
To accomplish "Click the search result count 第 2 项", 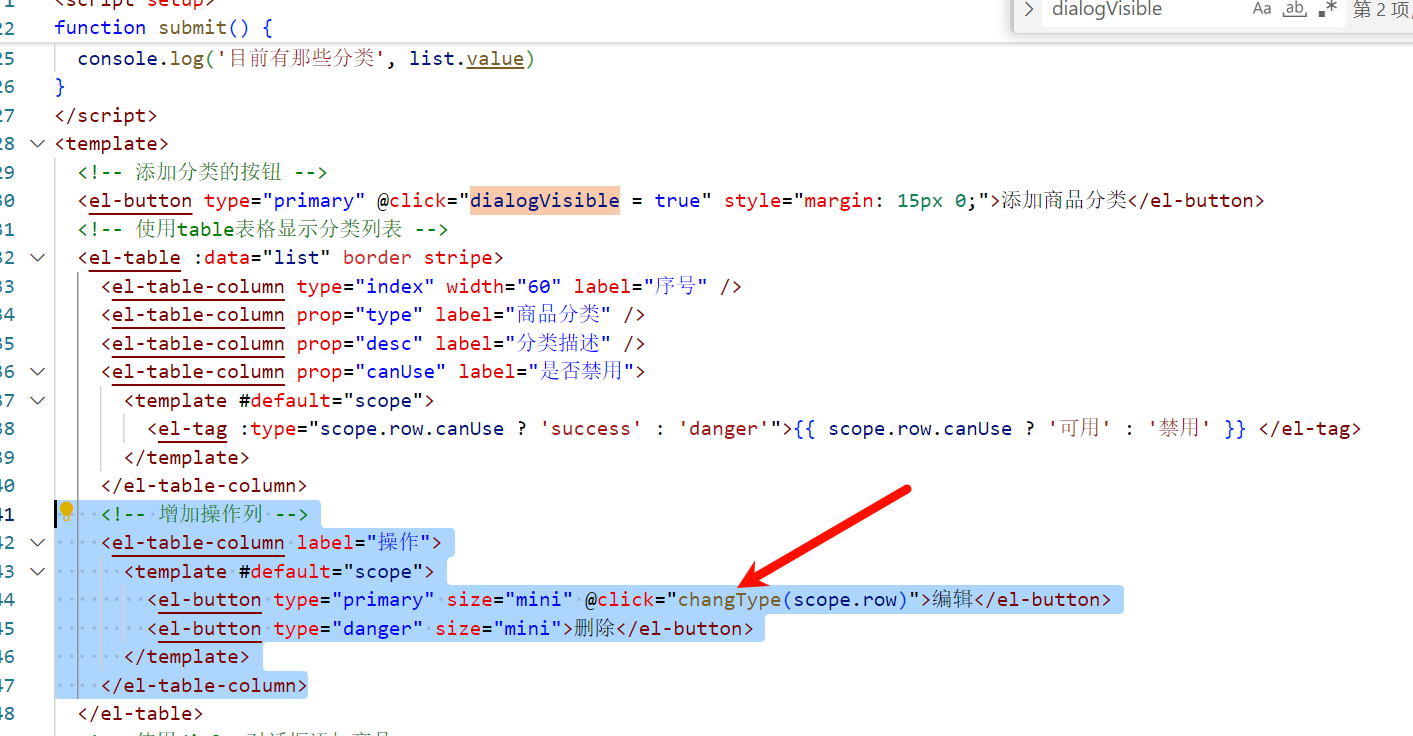I will click(x=1381, y=9).
